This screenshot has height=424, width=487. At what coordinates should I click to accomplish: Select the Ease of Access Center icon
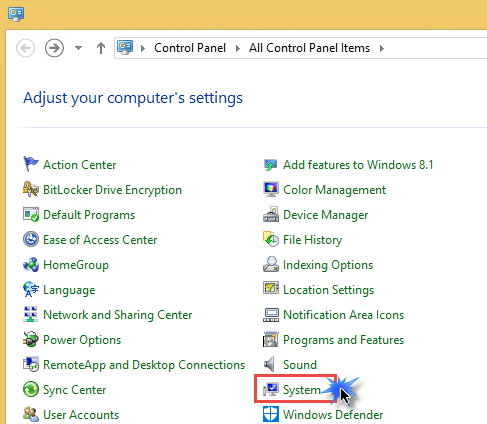pyautogui.click(x=31, y=239)
